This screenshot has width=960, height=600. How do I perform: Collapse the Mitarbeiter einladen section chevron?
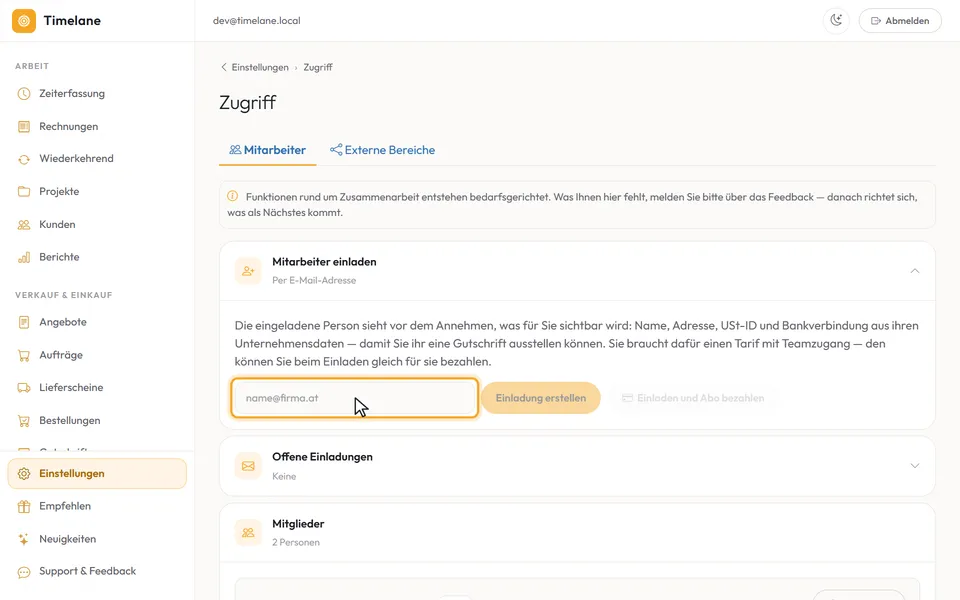(915, 271)
